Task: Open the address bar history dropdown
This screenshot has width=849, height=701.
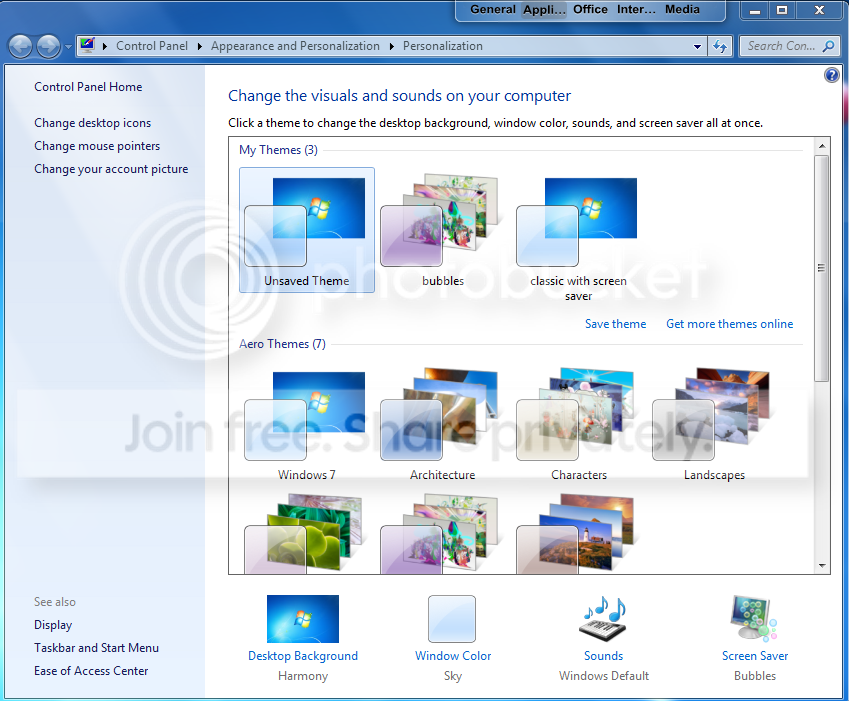Action: pyautogui.click(x=697, y=47)
